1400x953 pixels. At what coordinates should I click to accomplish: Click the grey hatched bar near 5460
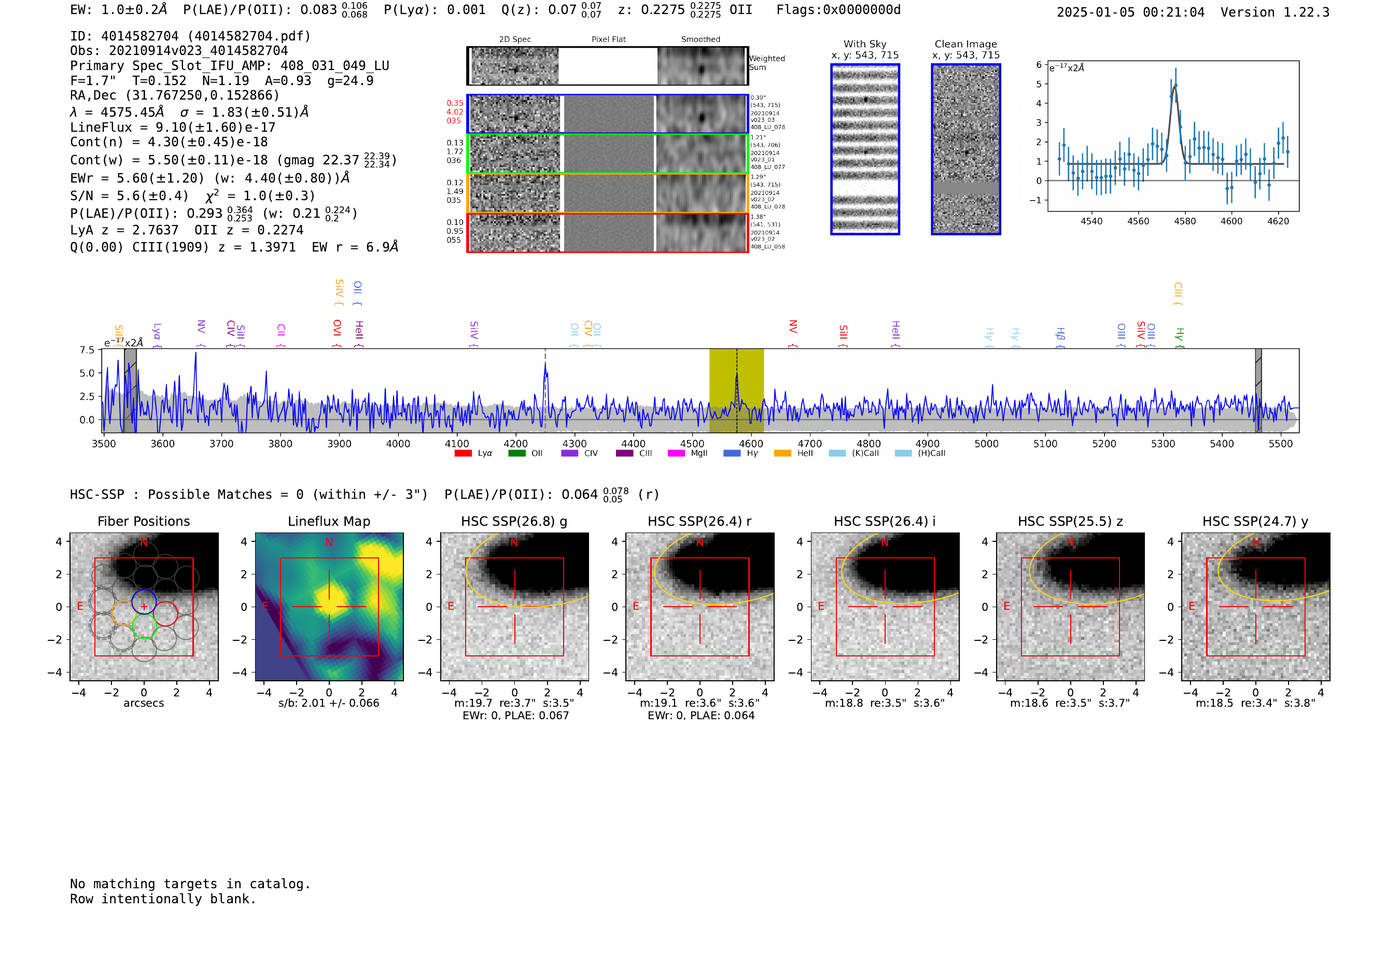click(1258, 391)
